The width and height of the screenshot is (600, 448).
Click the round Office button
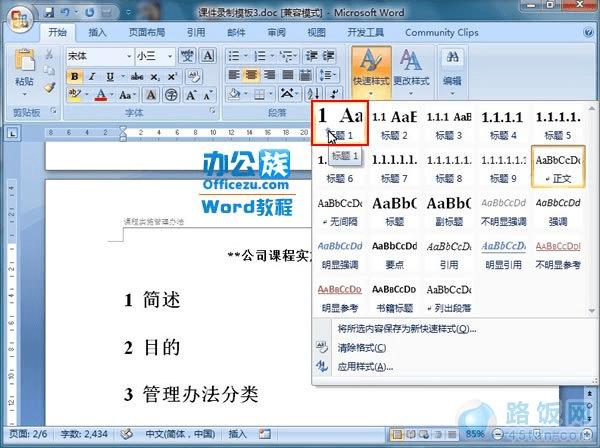pyautogui.click(x=19, y=18)
